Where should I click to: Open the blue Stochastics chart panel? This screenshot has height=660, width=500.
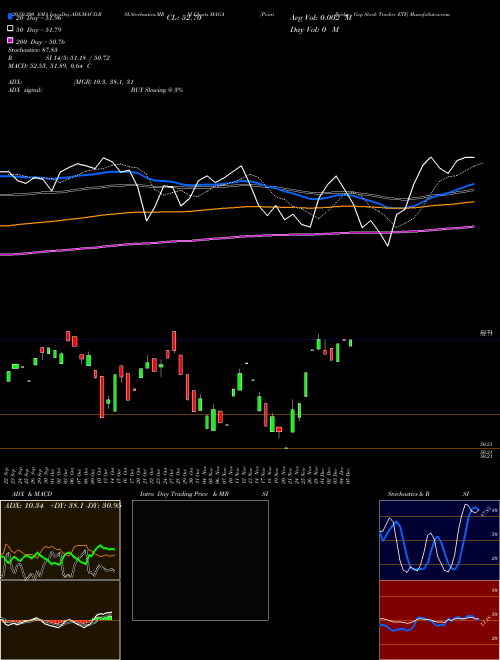[x=439, y=540]
